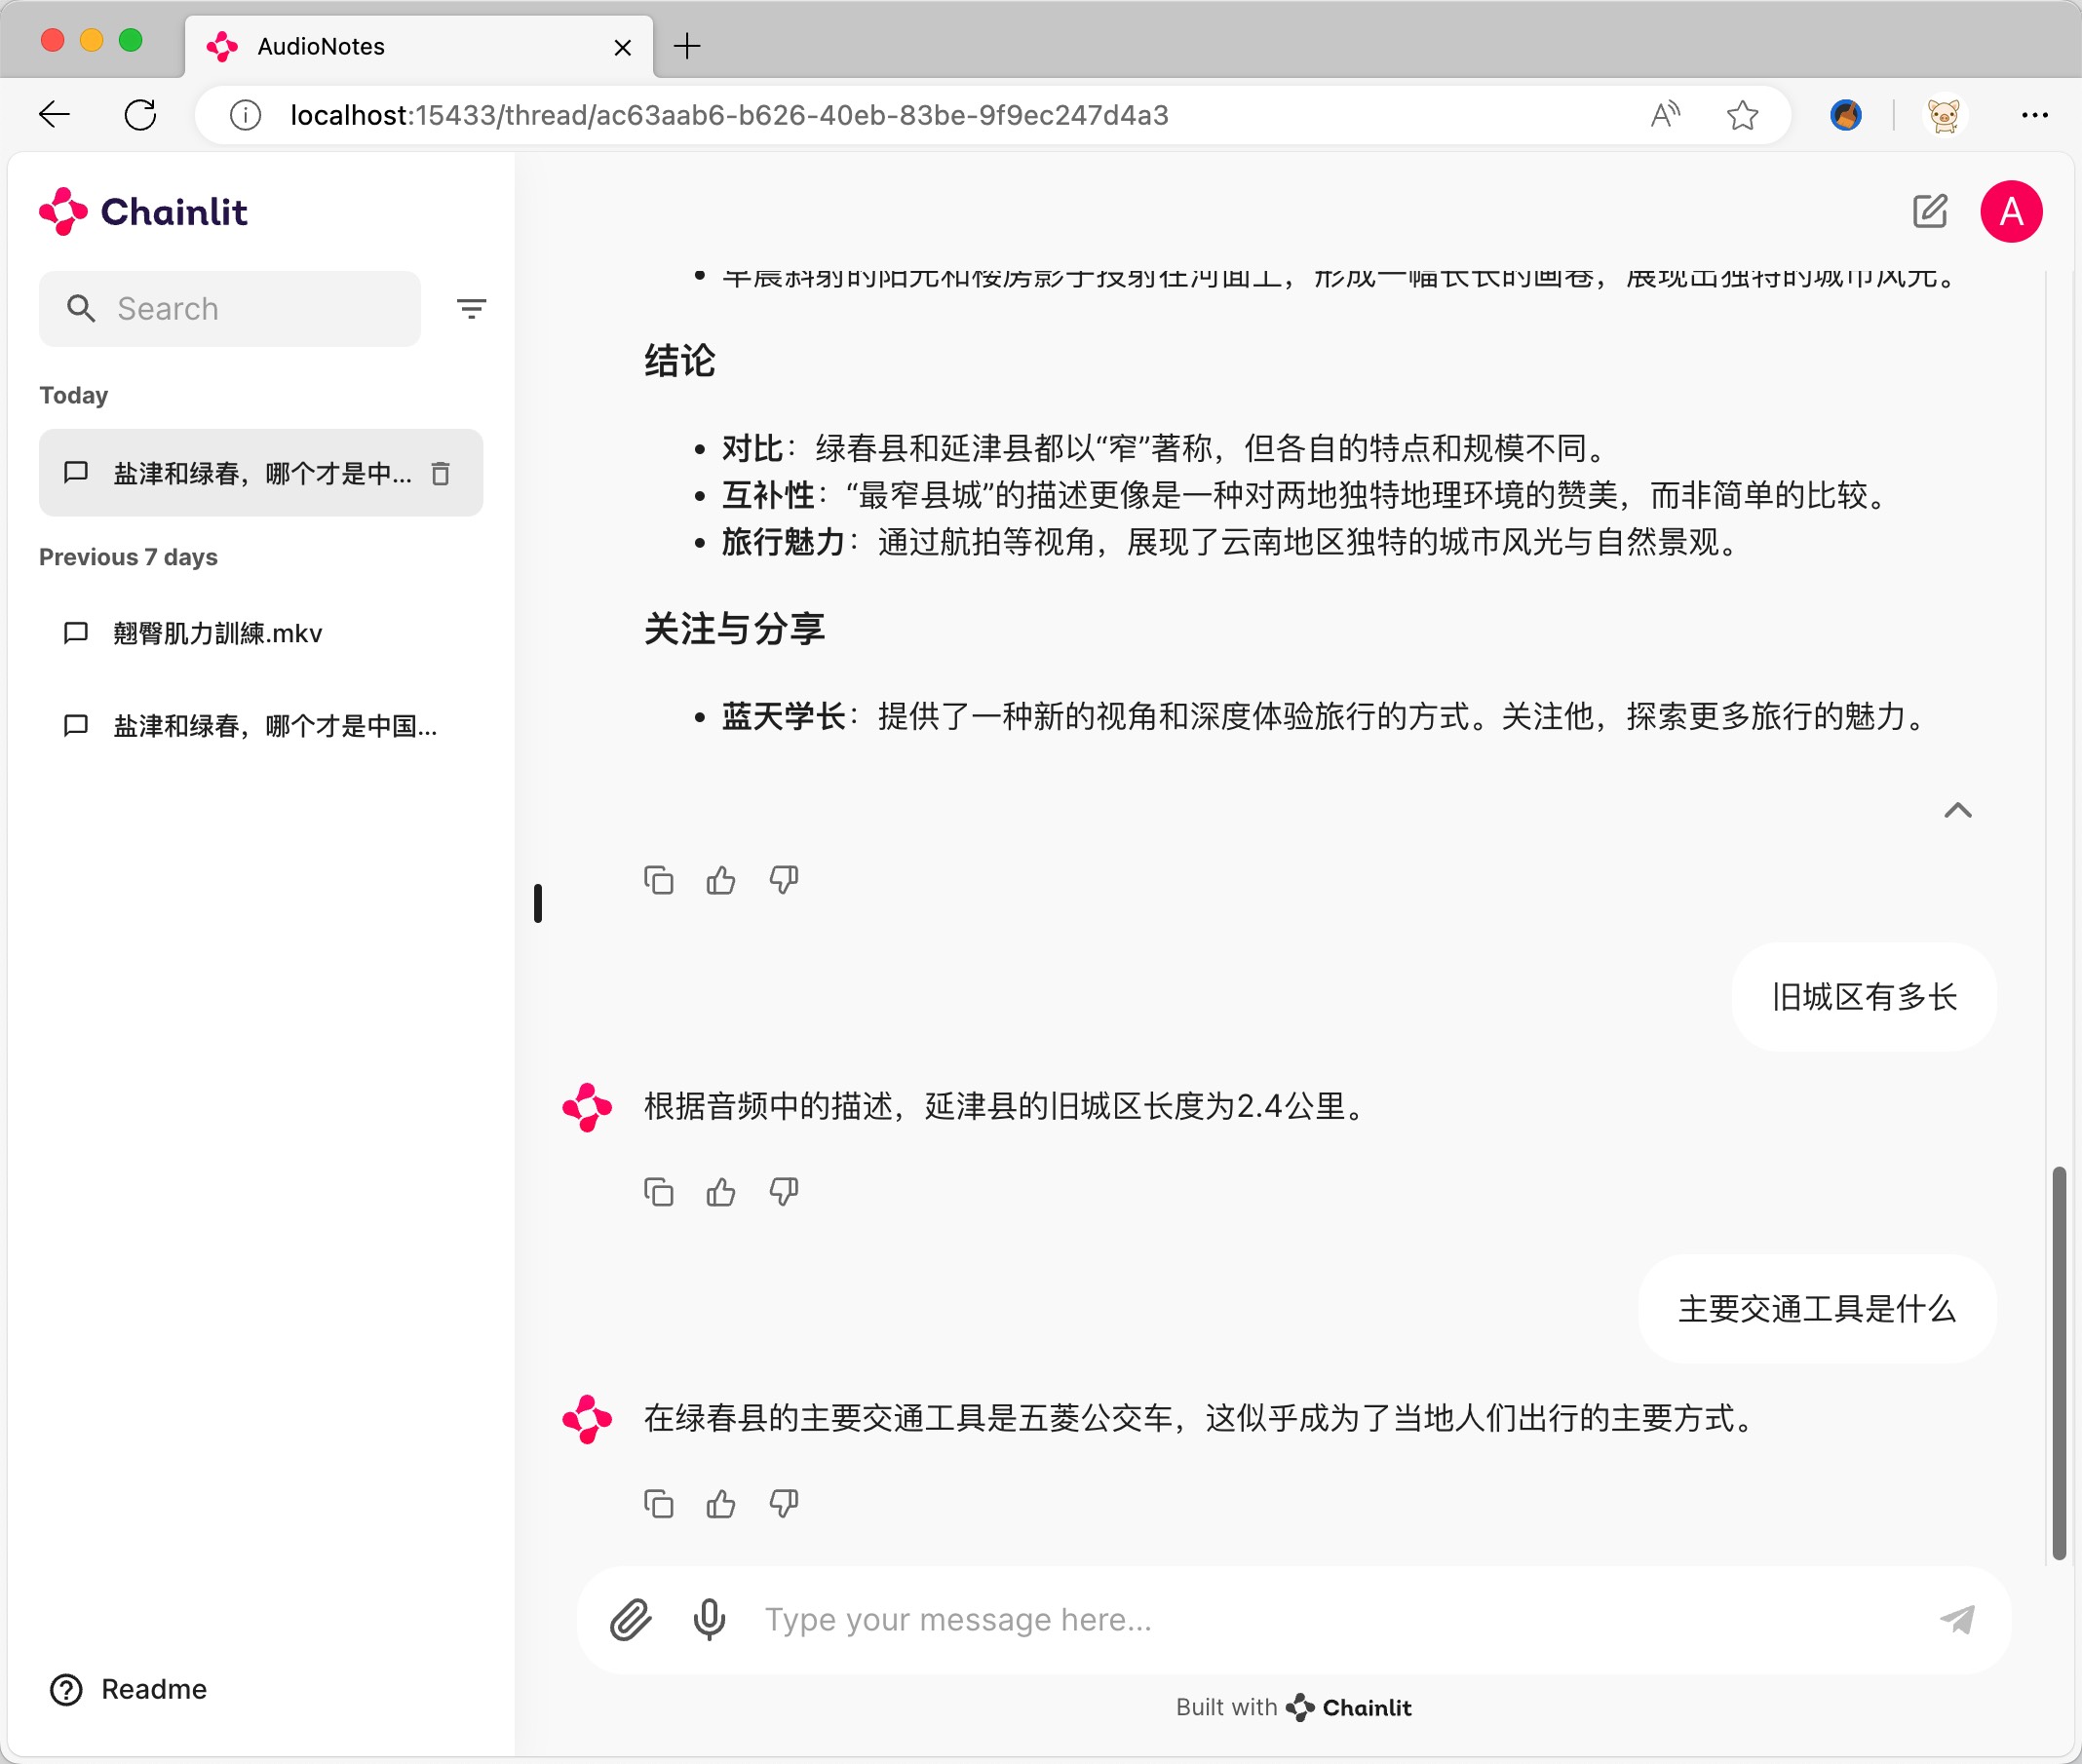Image resolution: width=2082 pixels, height=1764 pixels.
Task: Click the thumbs down icon on transport response
Action: pyautogui.click(x=782, y=1500)
